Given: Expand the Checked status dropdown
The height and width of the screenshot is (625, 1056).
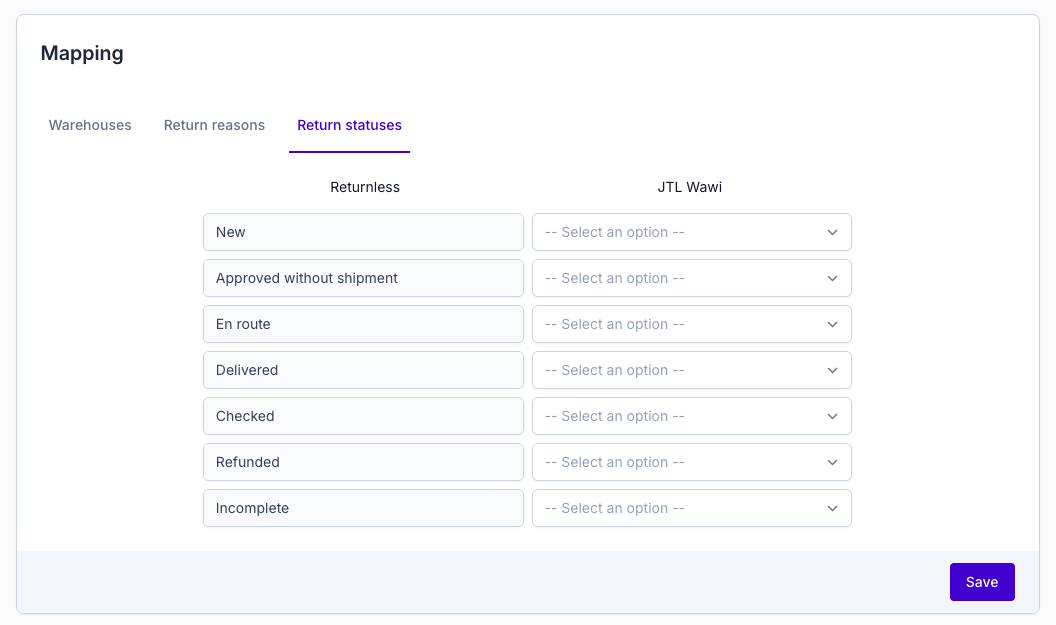Looking at the screenshot, I should click(691, 416).
